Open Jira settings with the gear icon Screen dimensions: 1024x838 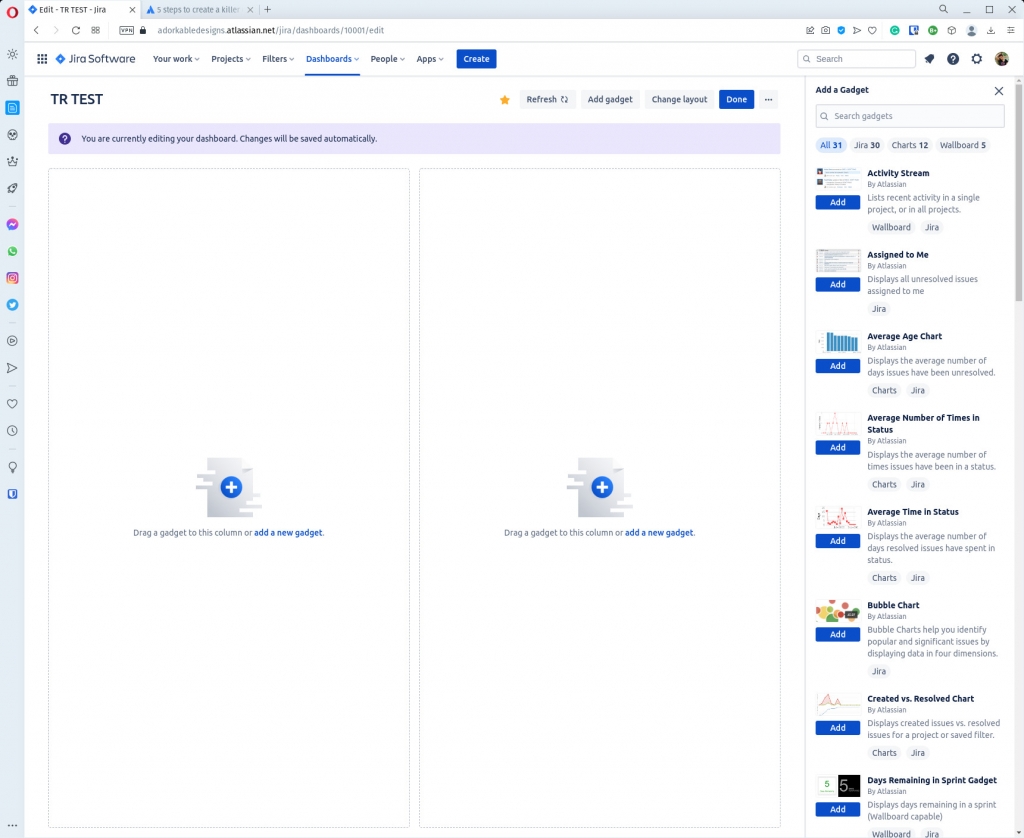[977, 59]
